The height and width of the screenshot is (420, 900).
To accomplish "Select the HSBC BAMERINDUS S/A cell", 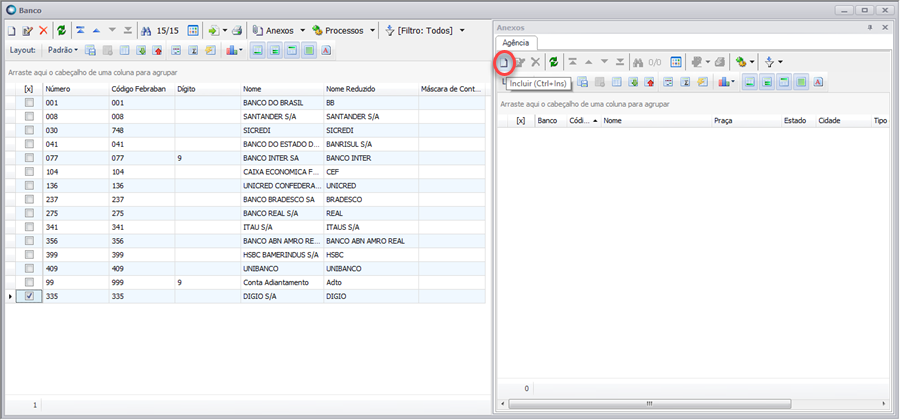I will coord(282,254).
